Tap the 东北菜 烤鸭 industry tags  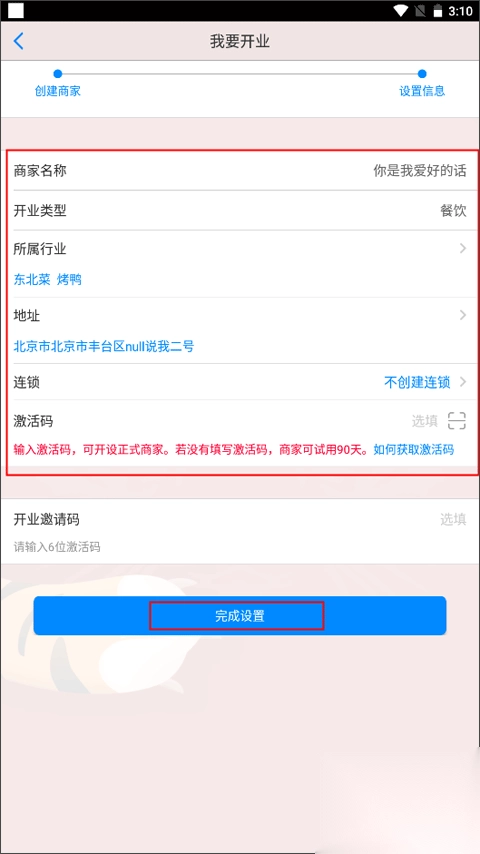[47, 280]
